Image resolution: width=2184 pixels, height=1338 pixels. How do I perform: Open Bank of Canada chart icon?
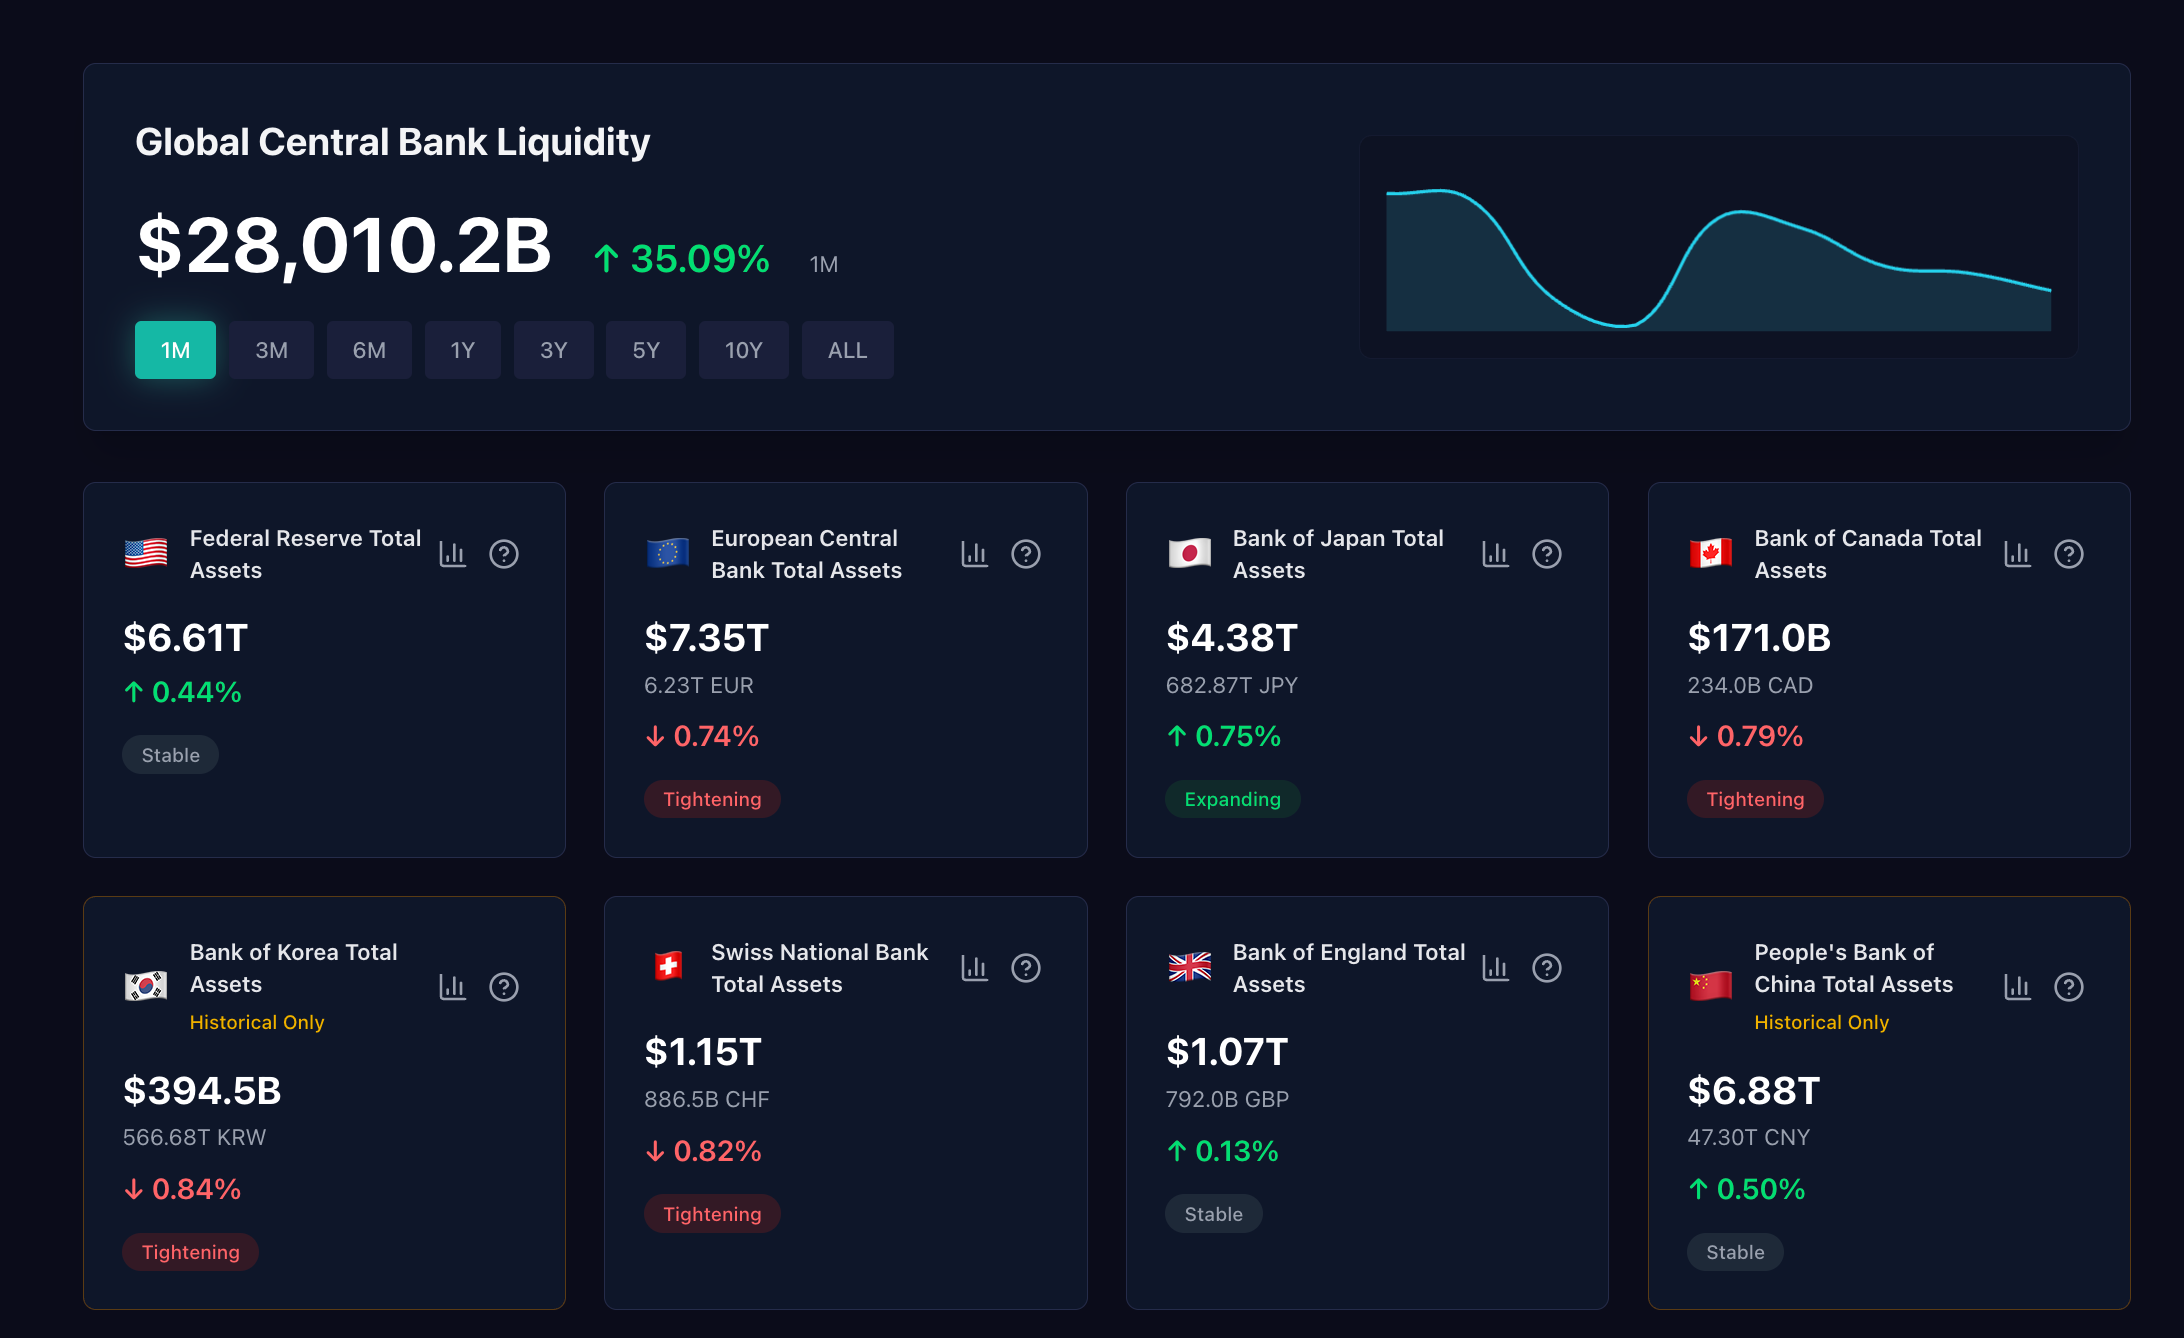click(x=2017, y=554)
